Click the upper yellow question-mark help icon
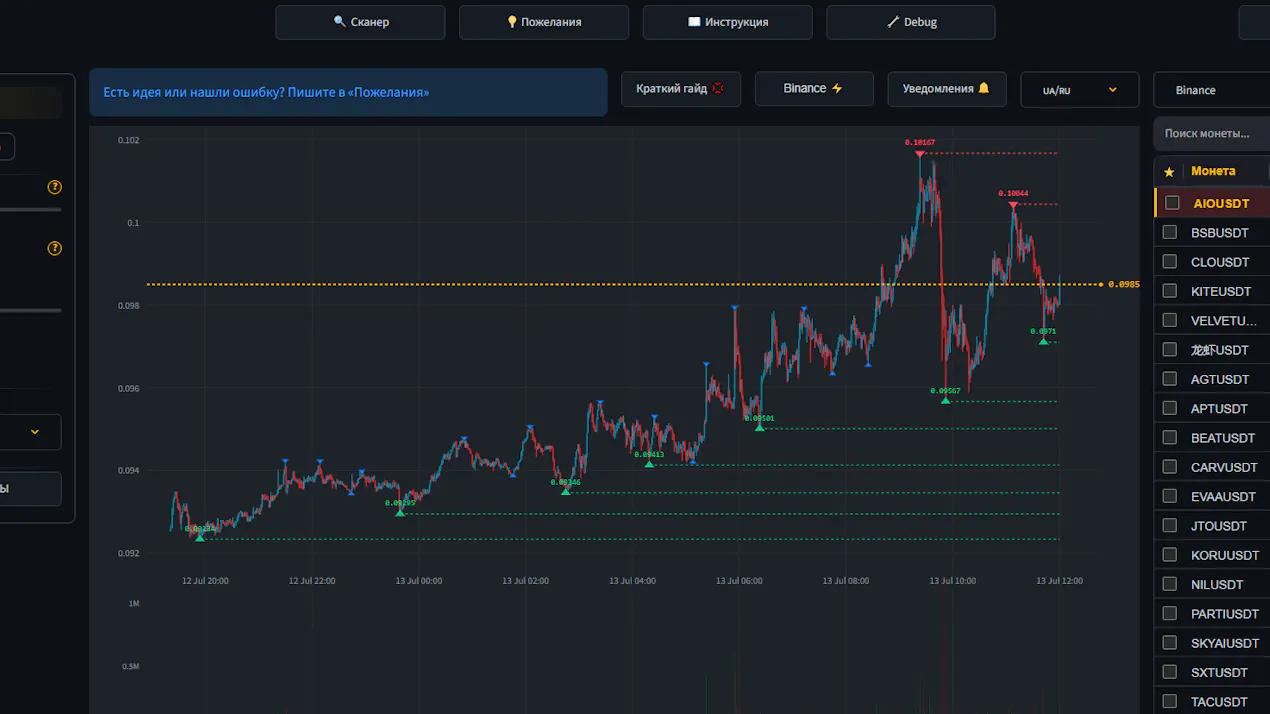 click(x=55, y=187)
